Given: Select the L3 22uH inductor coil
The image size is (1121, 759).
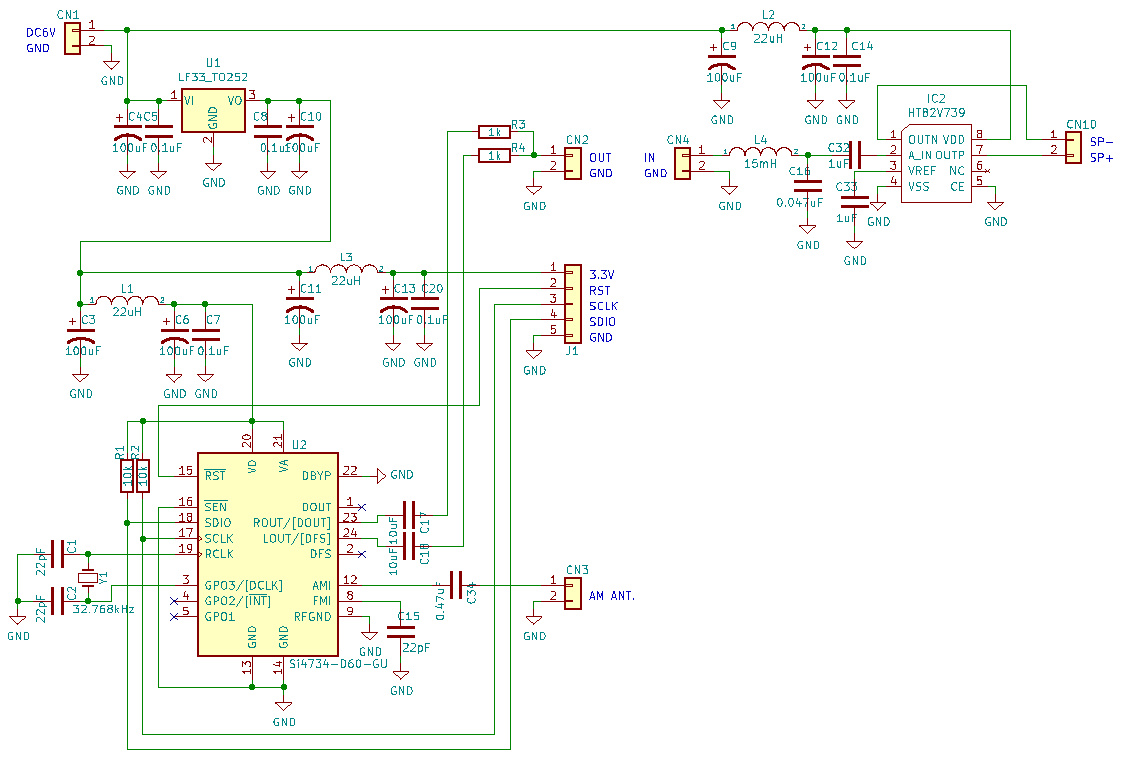Looking at the screenshot, I should [x=345, y=269].
